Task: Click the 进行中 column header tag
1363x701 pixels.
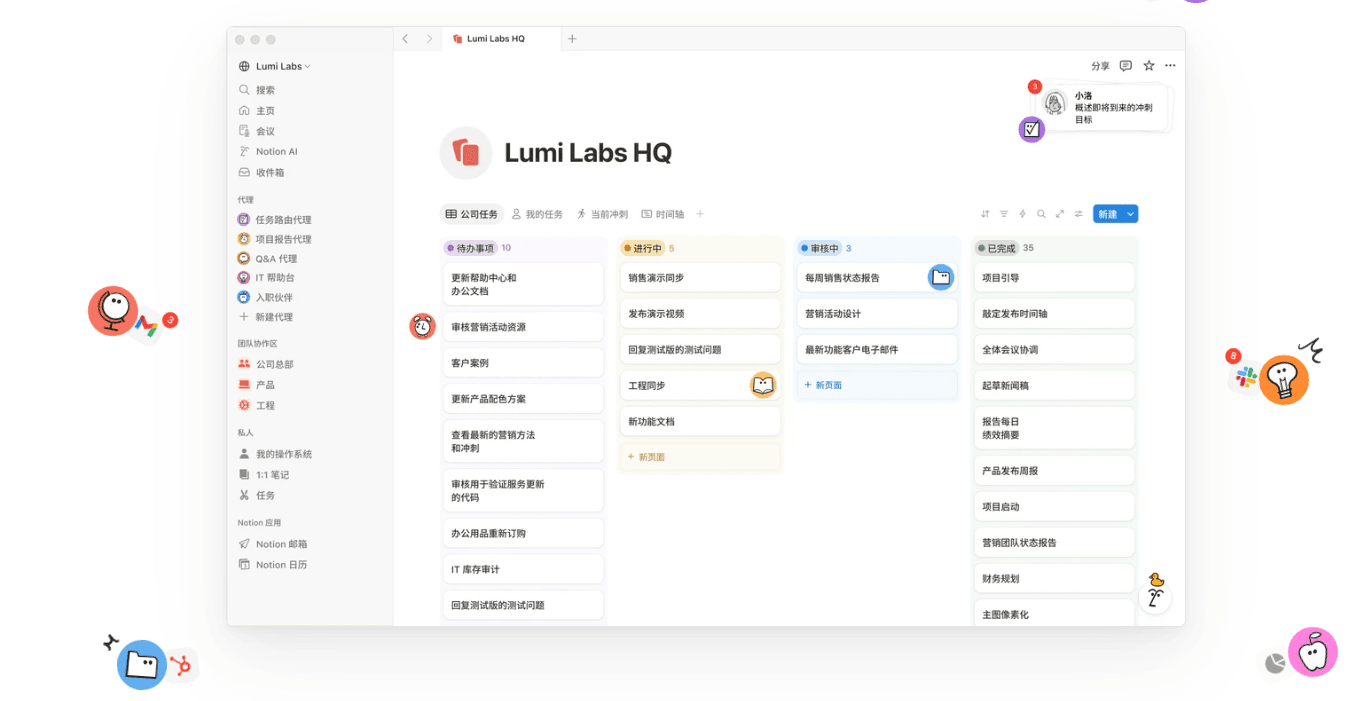Action: pos(642,248)
